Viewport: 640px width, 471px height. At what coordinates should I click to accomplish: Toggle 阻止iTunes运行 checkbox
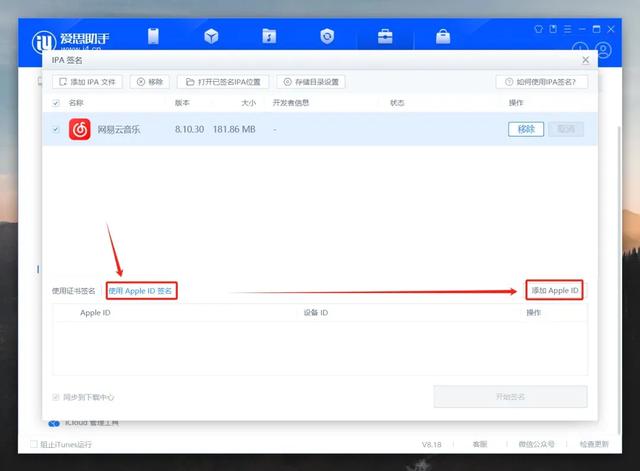34,444
